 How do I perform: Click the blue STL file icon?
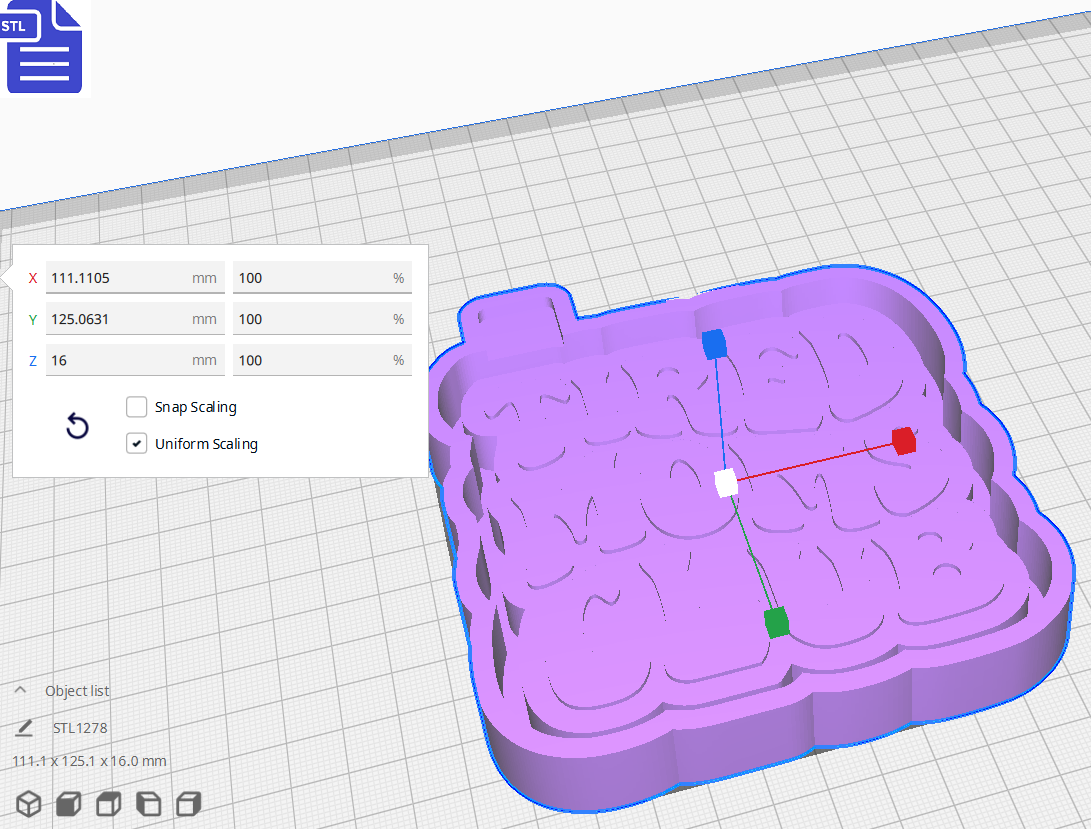pos(44,47)
